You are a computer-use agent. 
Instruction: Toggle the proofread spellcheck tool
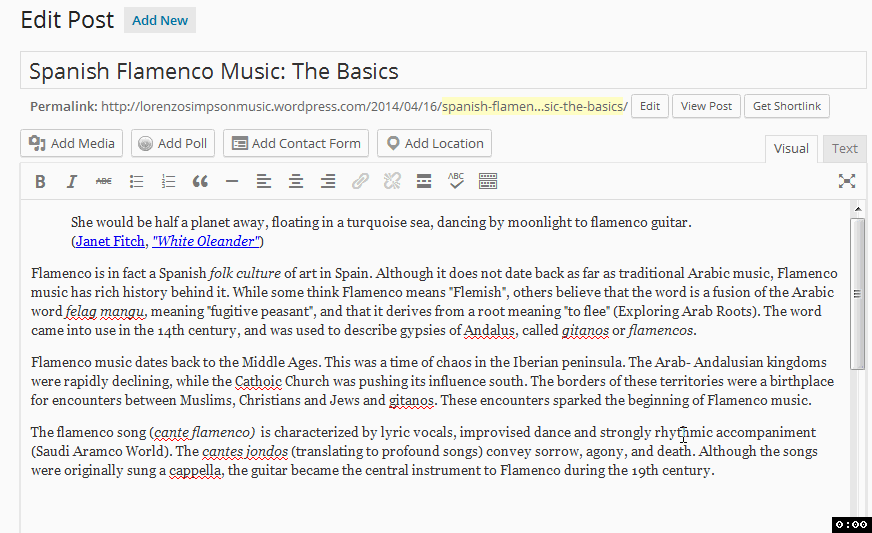(x=456, y=181)
